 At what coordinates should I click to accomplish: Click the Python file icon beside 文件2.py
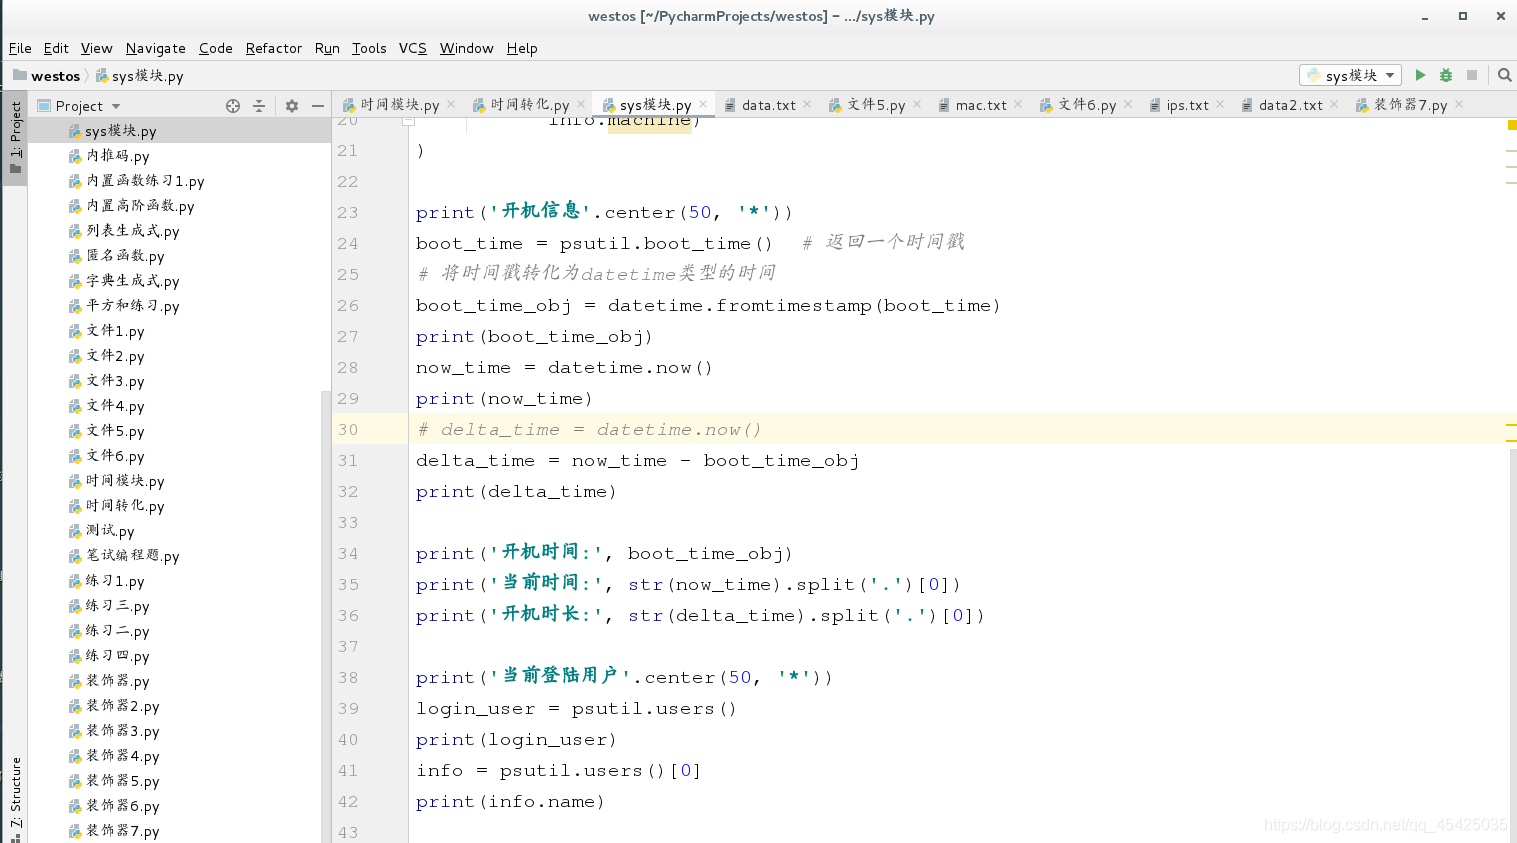[x=75, y=356]
